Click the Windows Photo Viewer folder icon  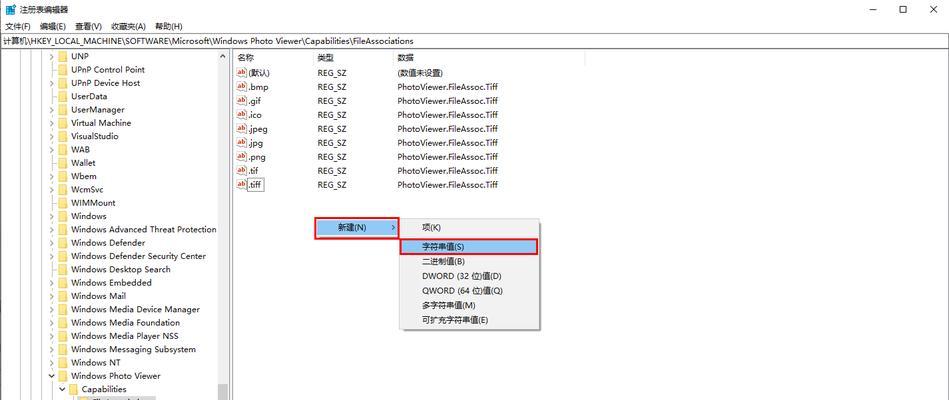coord(62,376)
